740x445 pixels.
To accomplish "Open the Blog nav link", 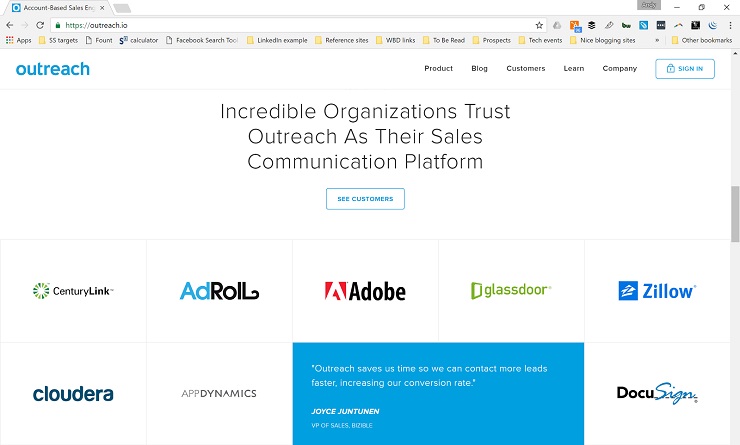I will (479, 68).
